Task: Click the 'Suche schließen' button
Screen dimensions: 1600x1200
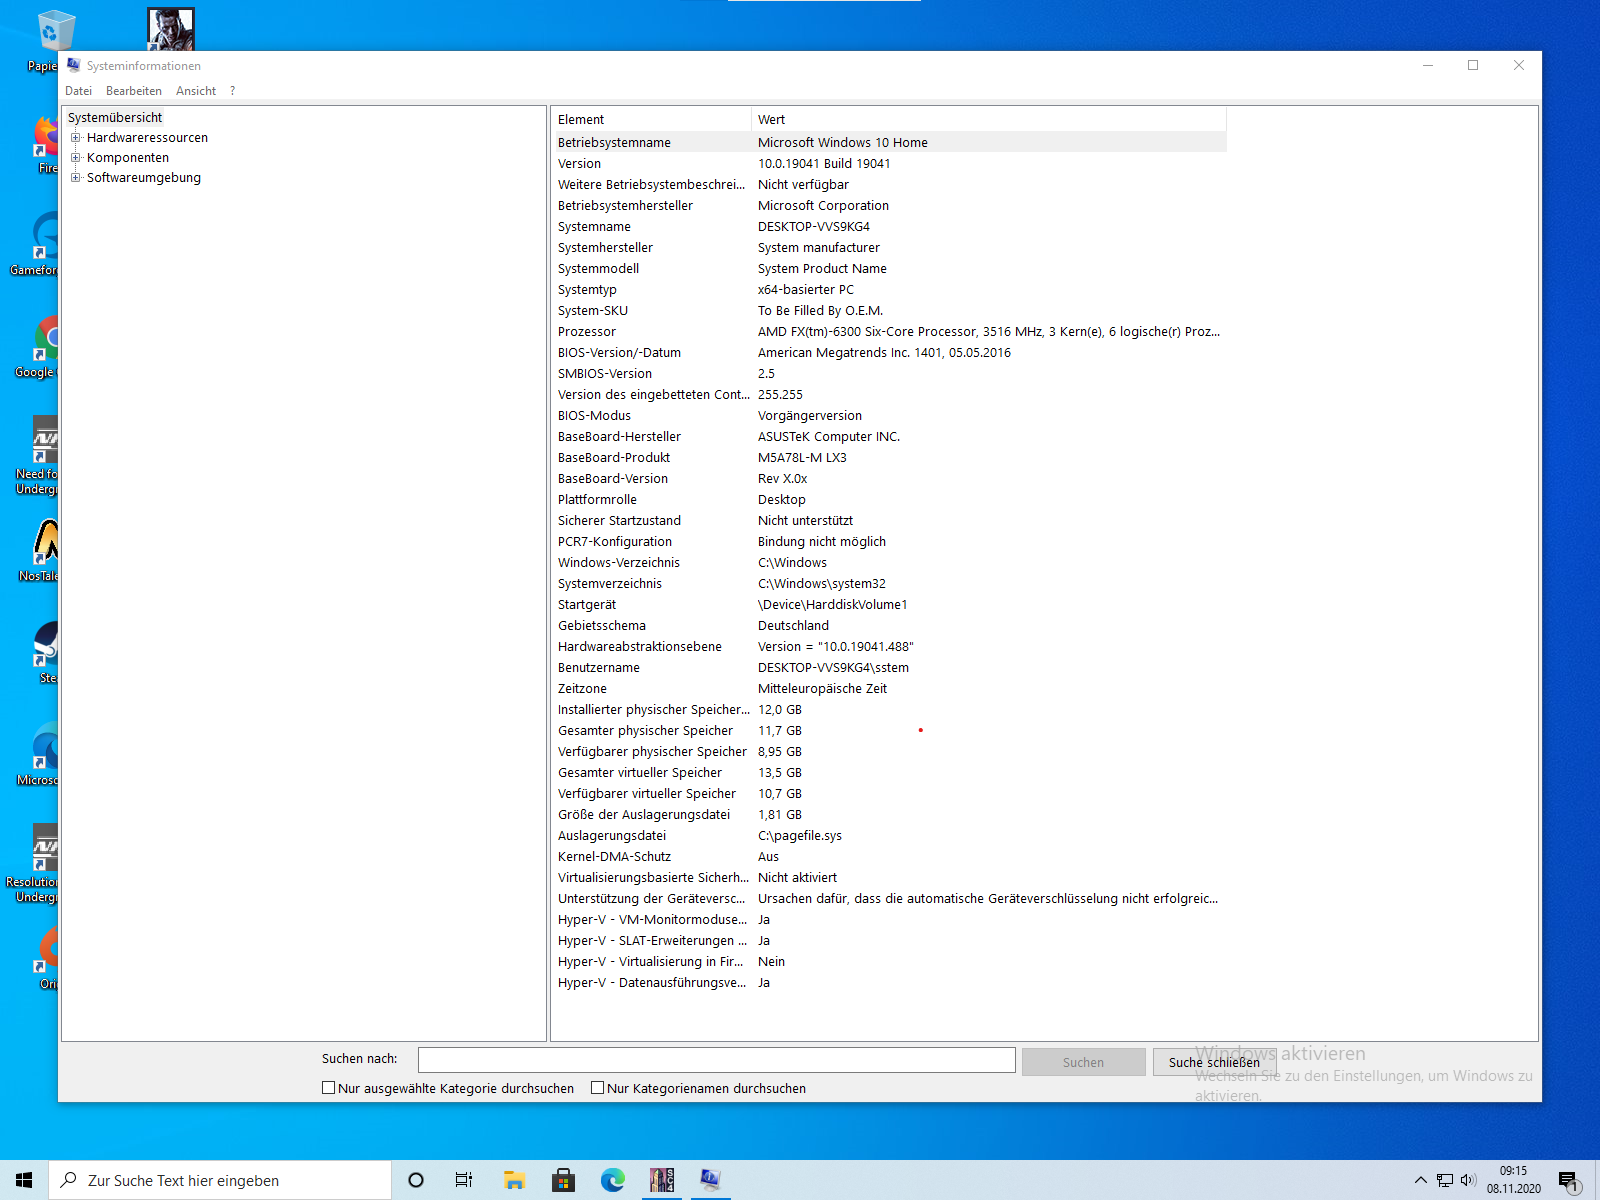Action: 1214,1062
